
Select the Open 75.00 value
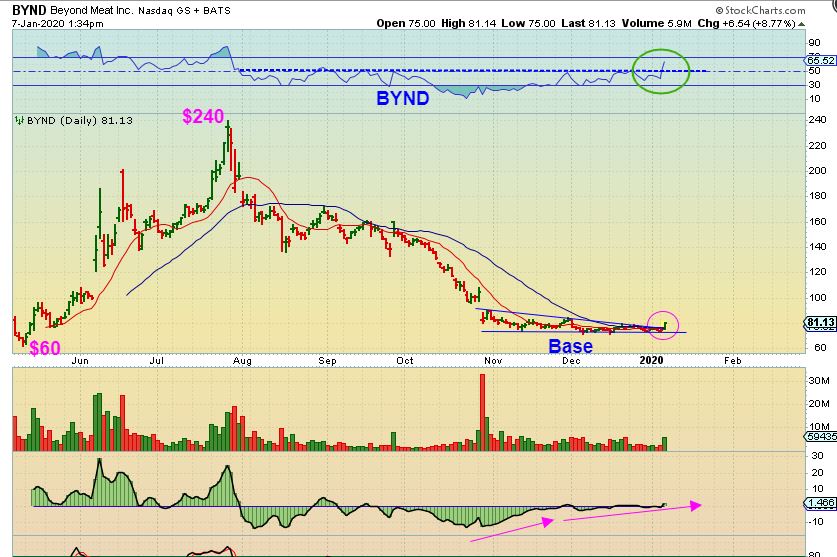[406, 23]
